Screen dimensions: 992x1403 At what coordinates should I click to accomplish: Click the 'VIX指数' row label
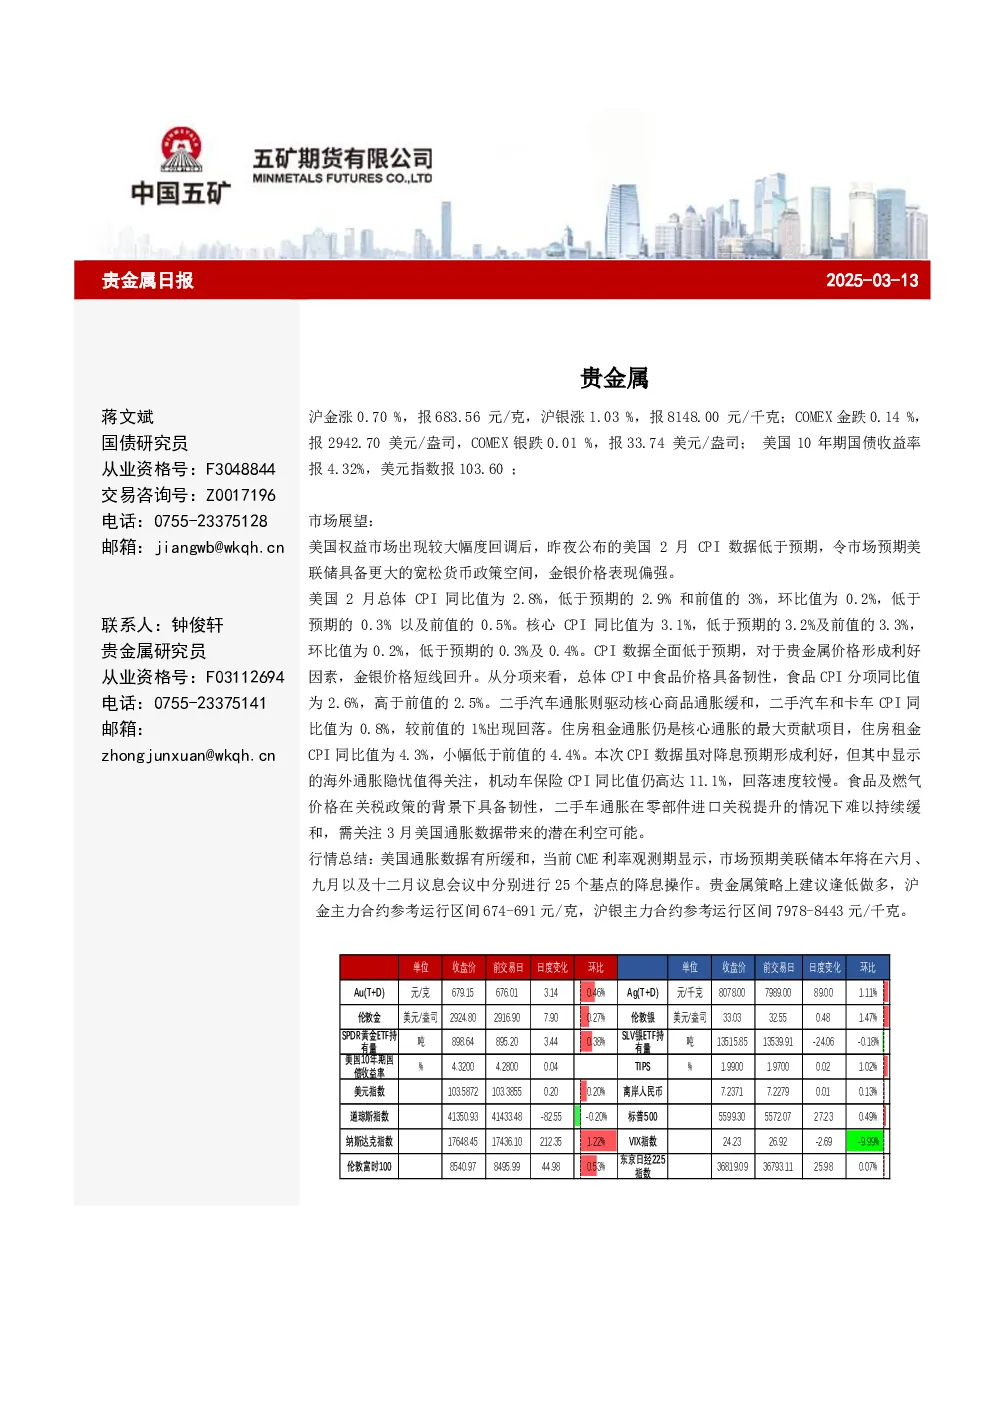click(642, 1141)
